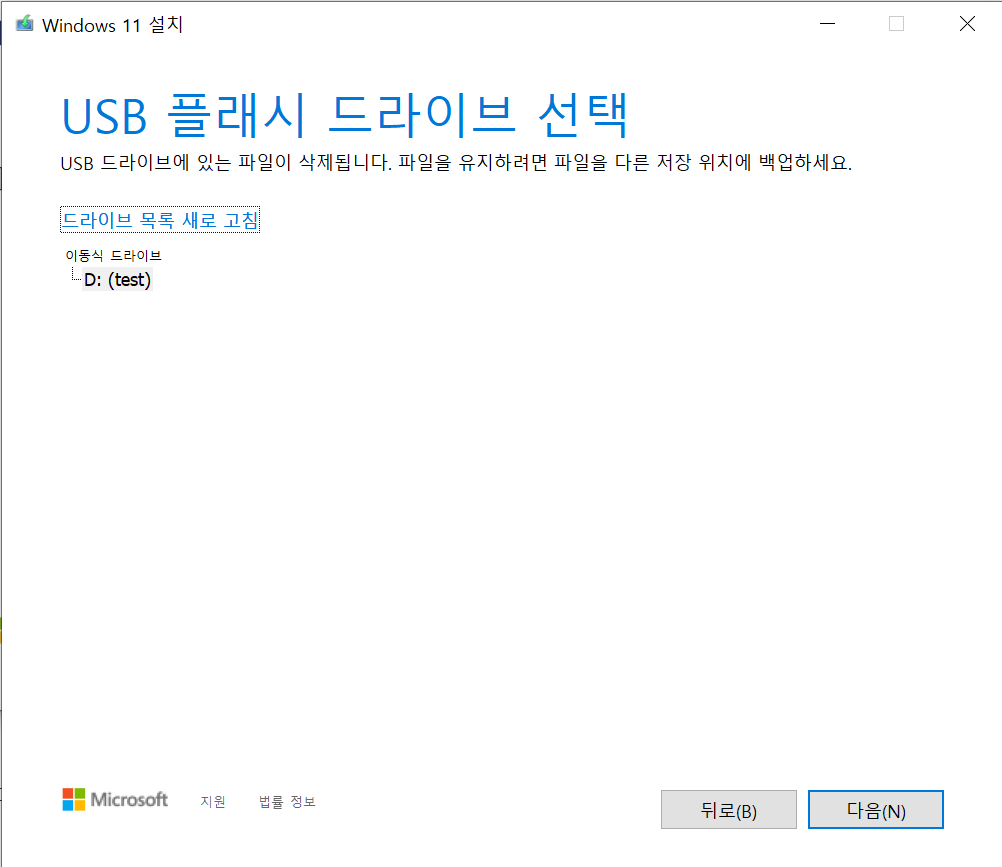Minimize the Windows 11 설치 window
The width and height of the screenshot is (1002, 867).
(828, 24)
